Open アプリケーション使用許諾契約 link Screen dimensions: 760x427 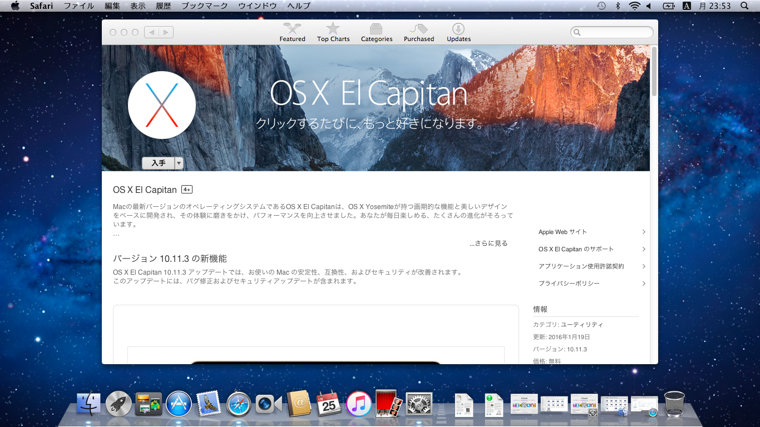[581, 266]
